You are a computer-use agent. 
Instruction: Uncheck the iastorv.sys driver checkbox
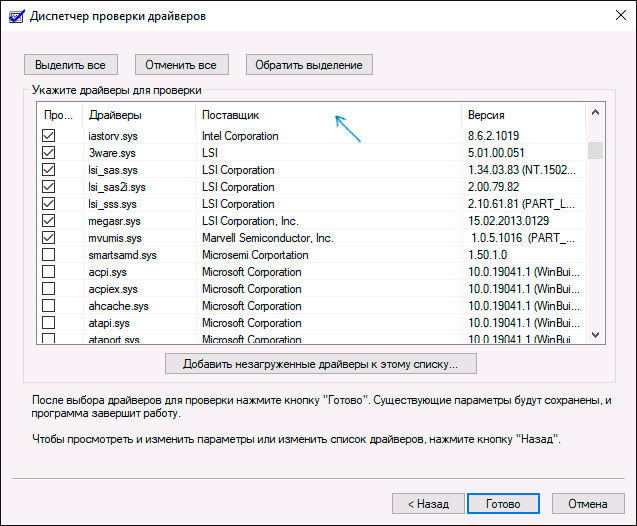tap(49, 135)
